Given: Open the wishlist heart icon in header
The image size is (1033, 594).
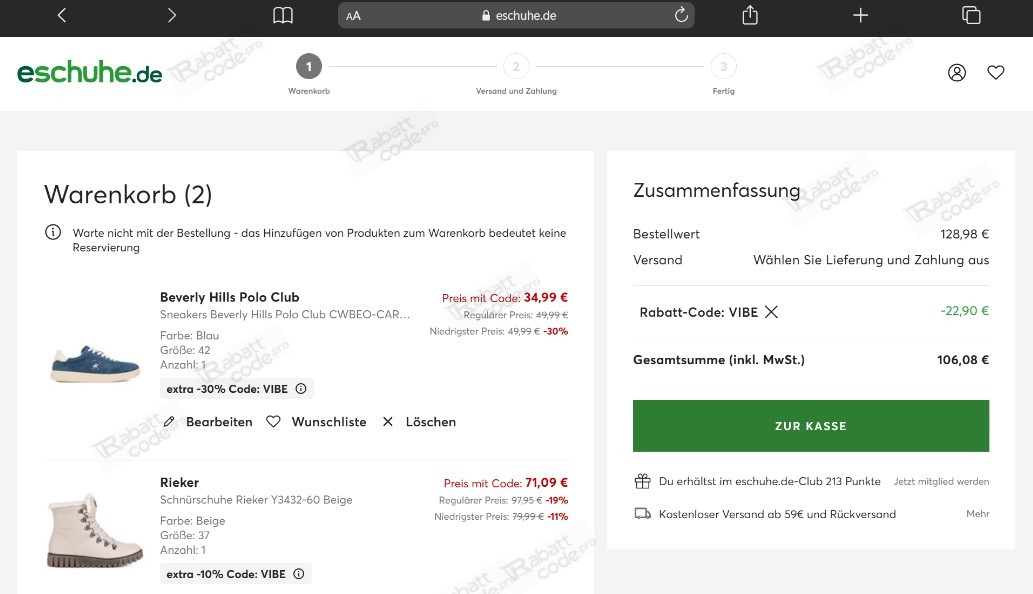Looking at the screenshot, I should (x=995, y=72).
